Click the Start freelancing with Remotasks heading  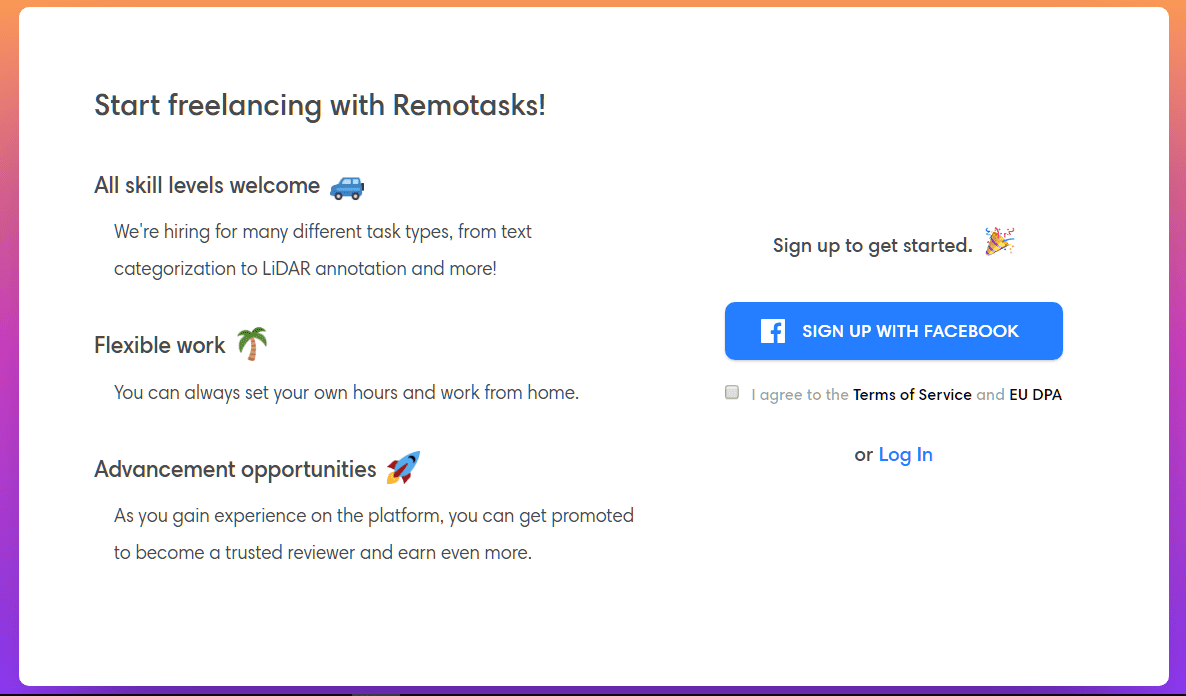tap(320, 105)
